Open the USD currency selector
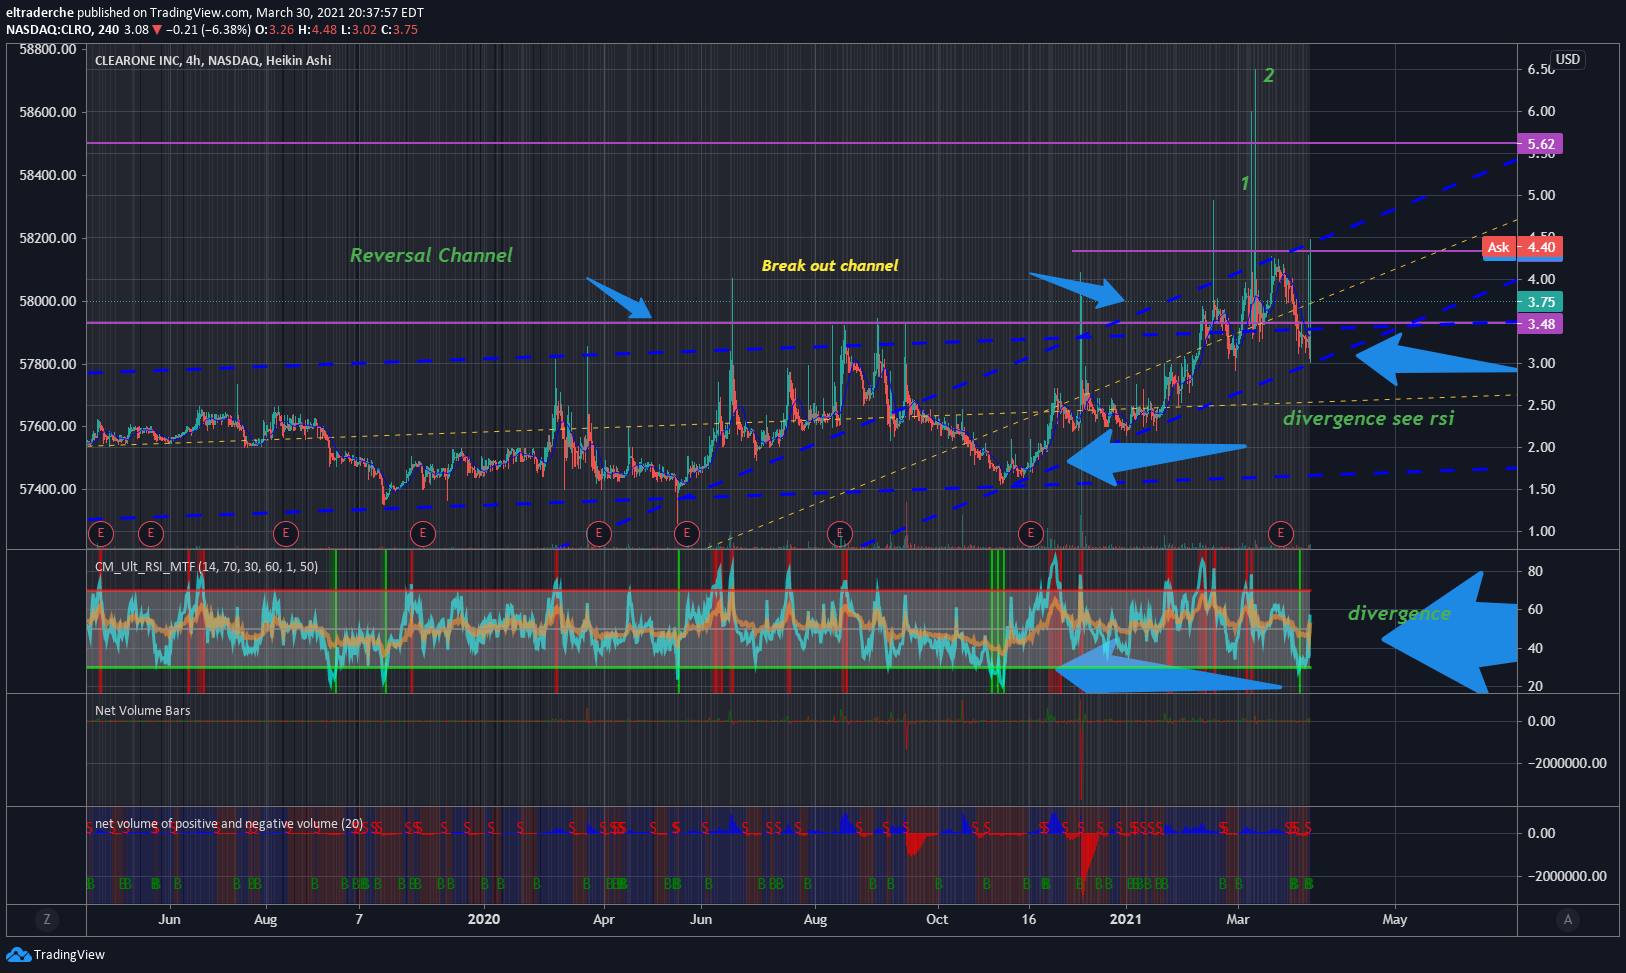 pyautogui.click(x=1567, y=59)
